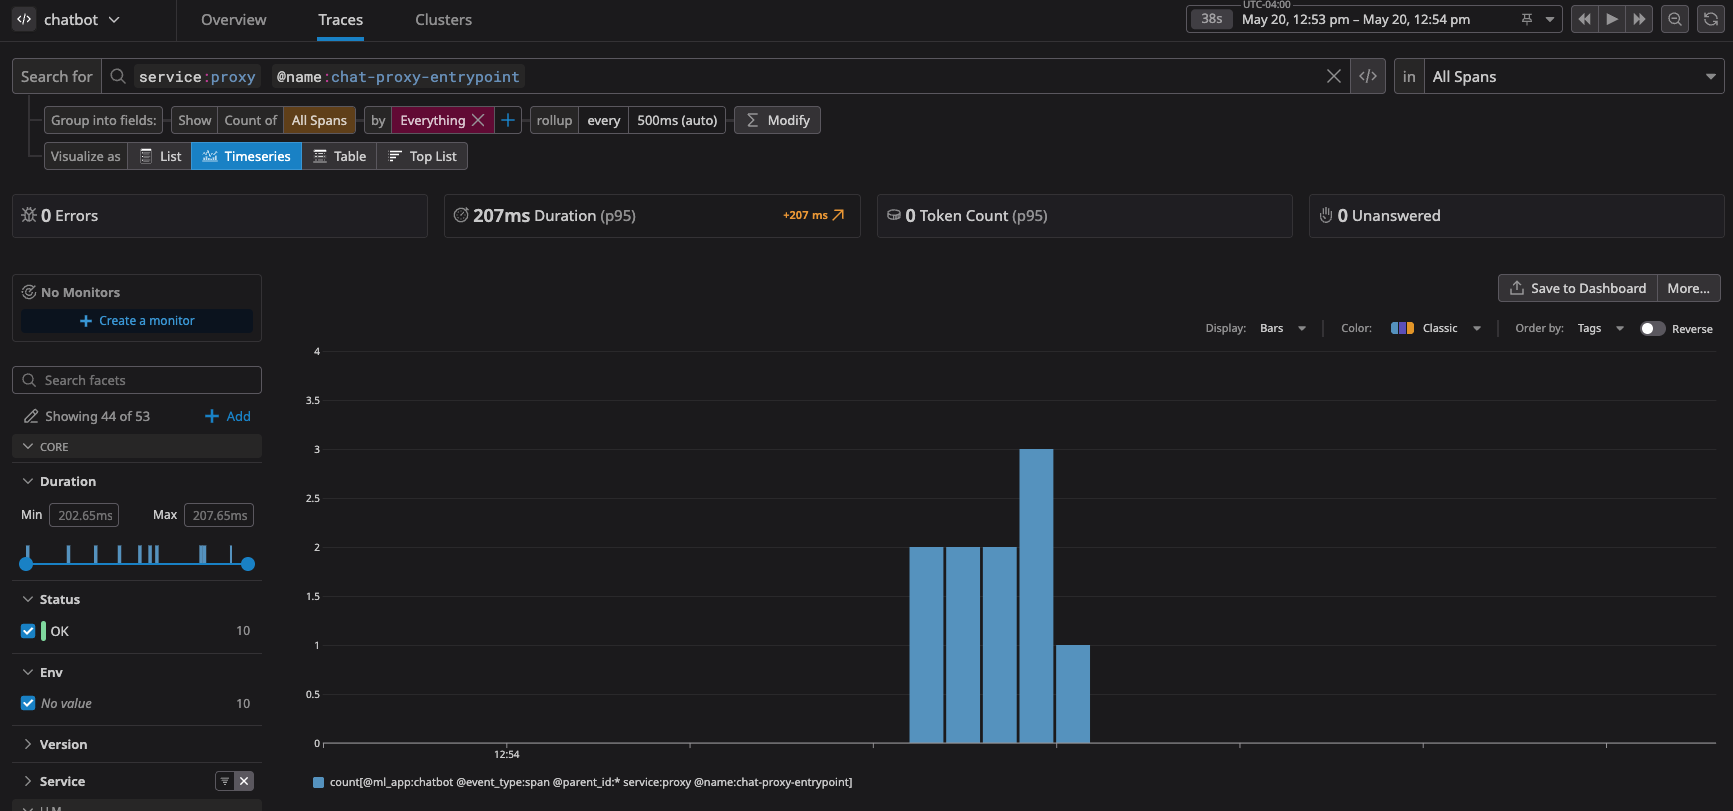This screenshot has width=1733, height=811.
Task: Clear the search query with X icon
Action: 1333,76
